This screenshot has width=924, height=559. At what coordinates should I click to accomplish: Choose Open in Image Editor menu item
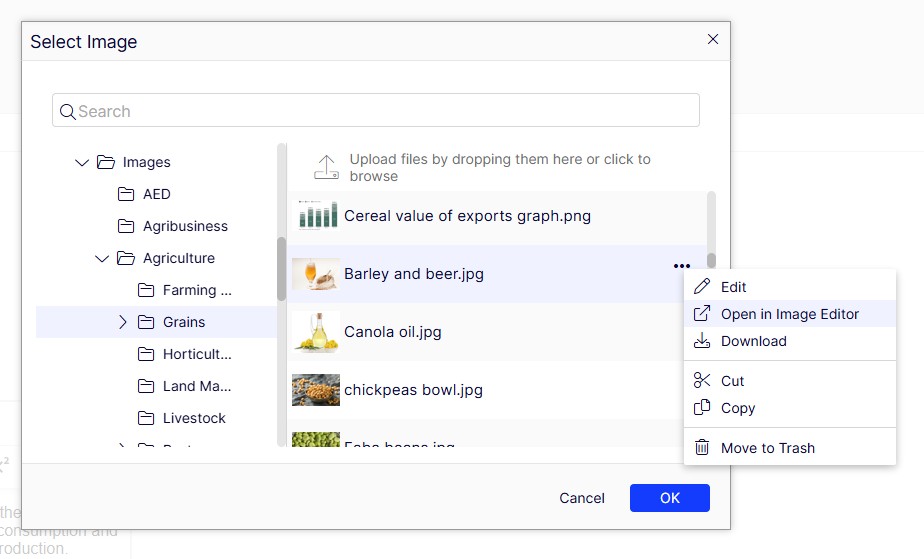pyautogui.click(x=789, y=314)
